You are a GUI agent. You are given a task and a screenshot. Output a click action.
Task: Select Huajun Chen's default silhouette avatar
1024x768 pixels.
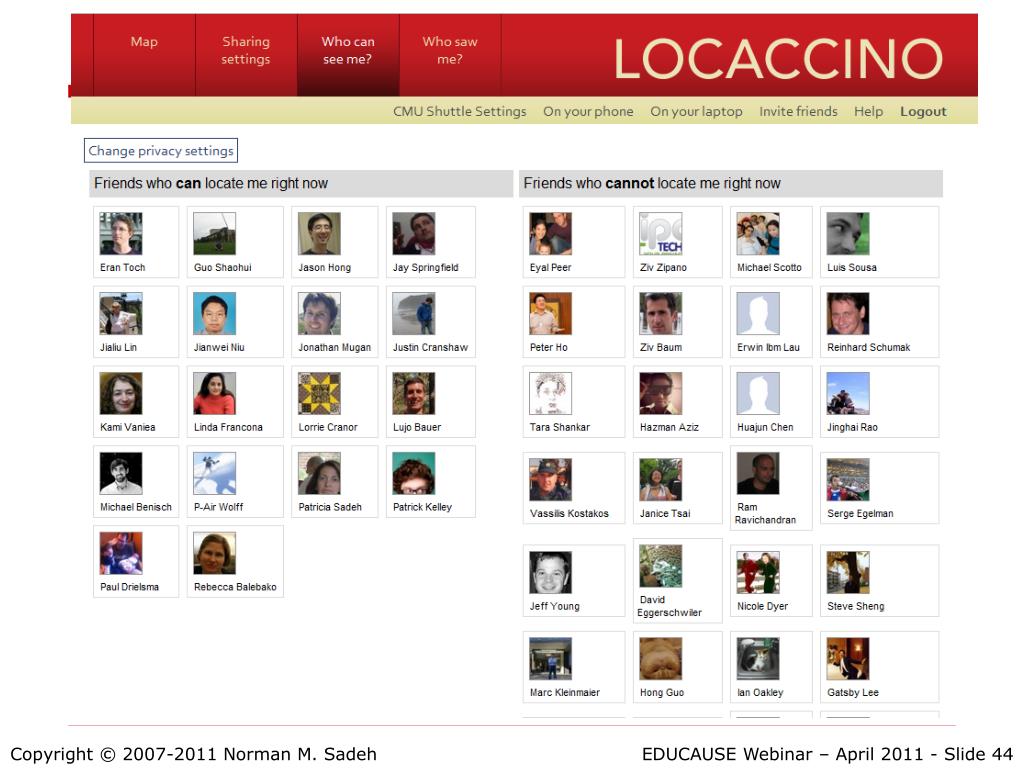[758, 393]
